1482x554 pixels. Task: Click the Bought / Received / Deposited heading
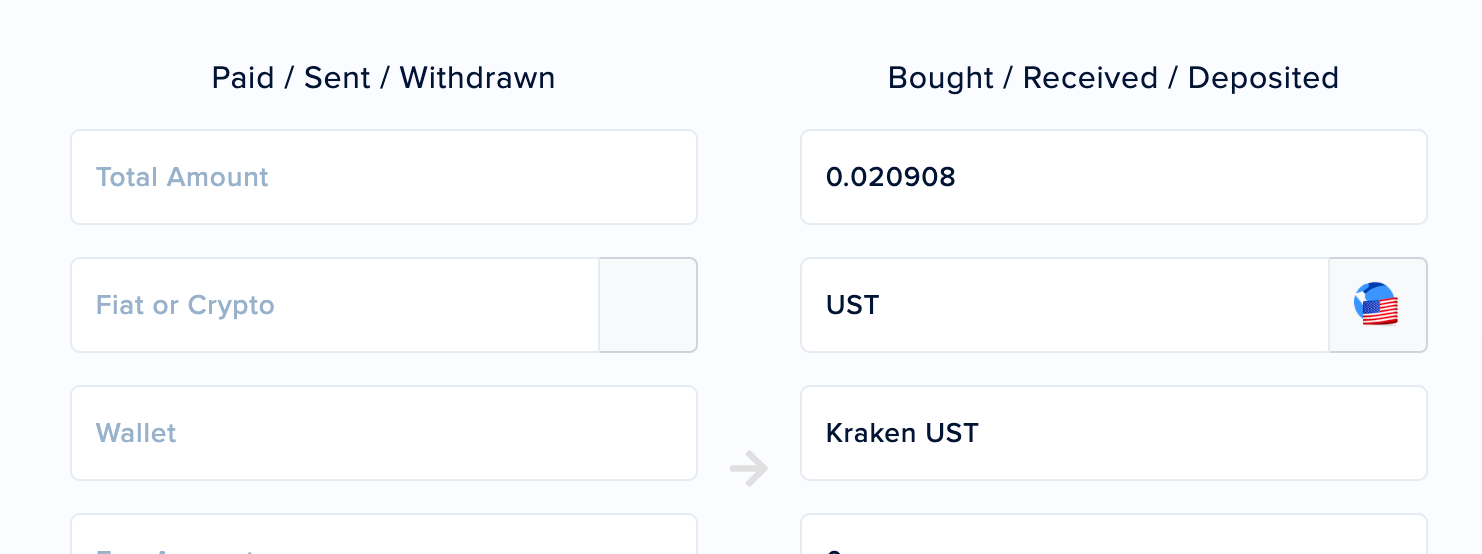1113,78
